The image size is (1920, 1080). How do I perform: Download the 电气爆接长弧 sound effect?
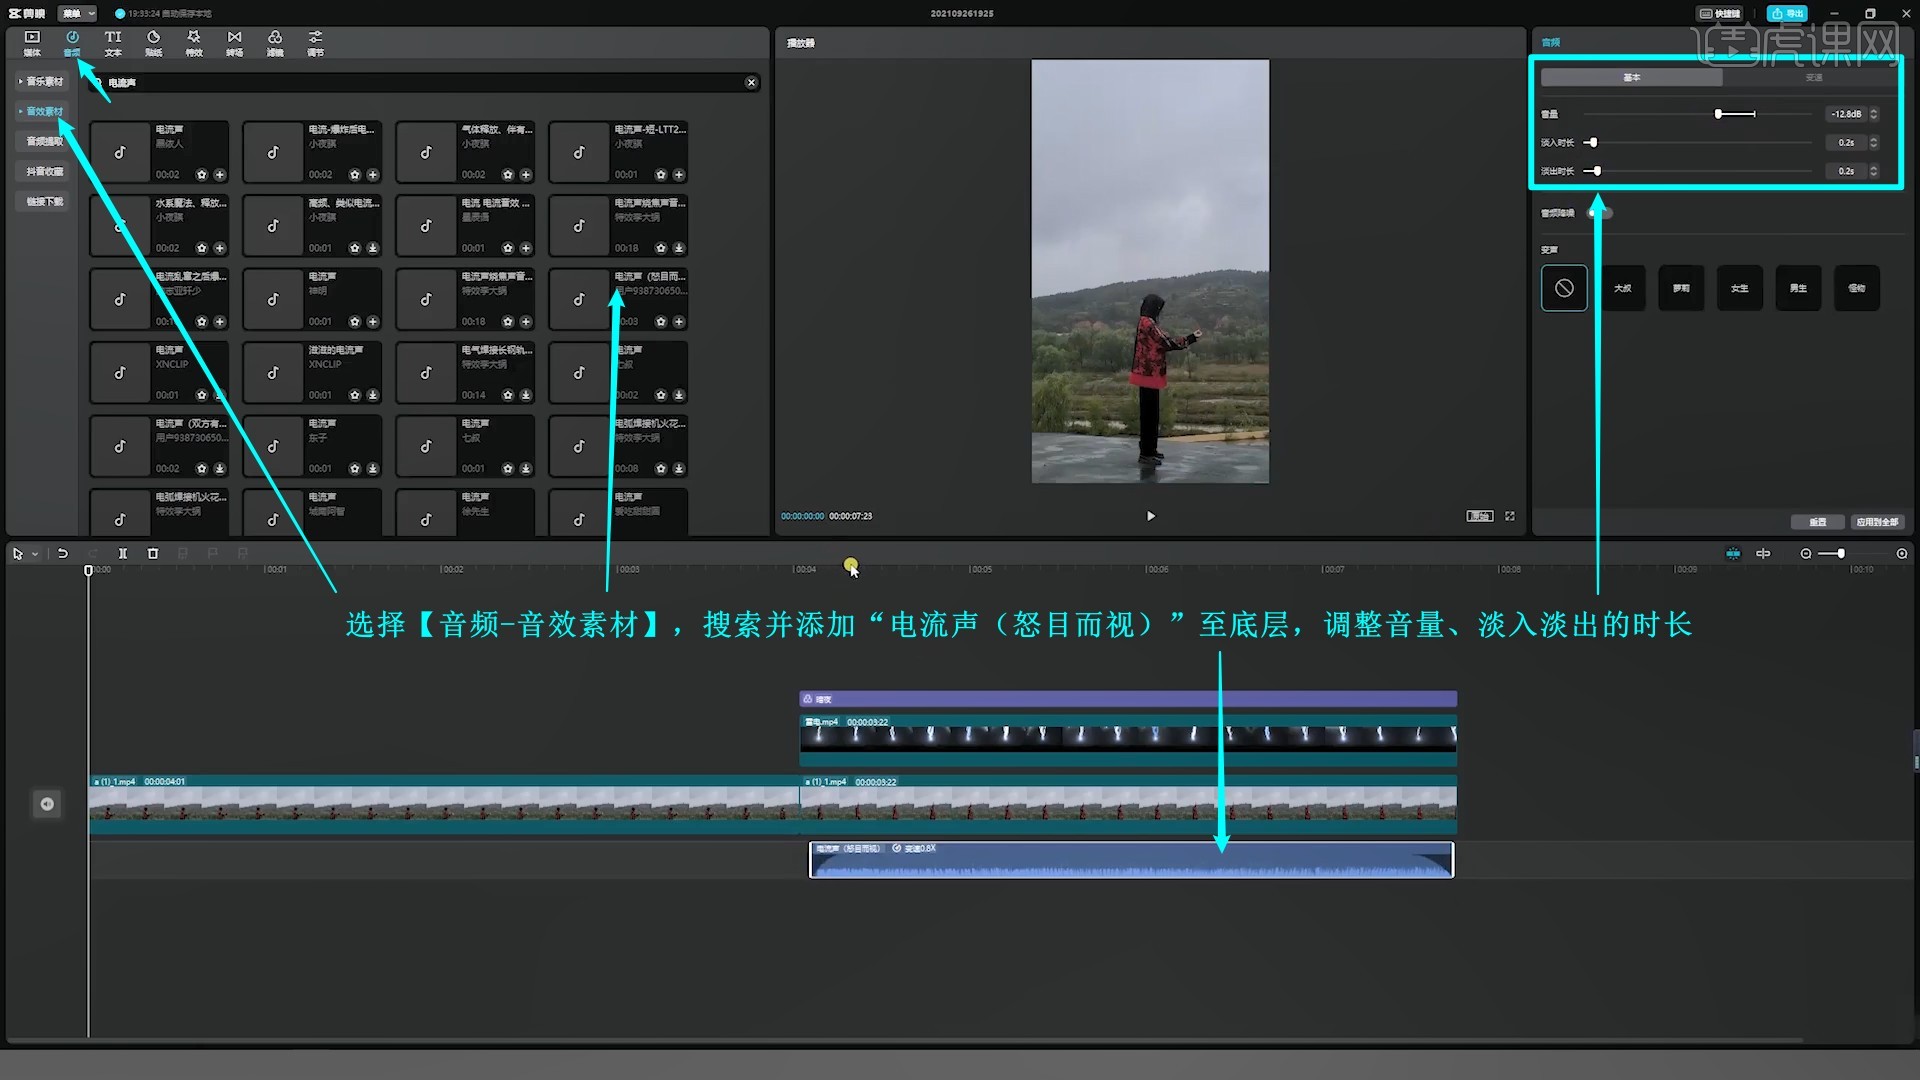pyautogui.click(x=526, y=395)
